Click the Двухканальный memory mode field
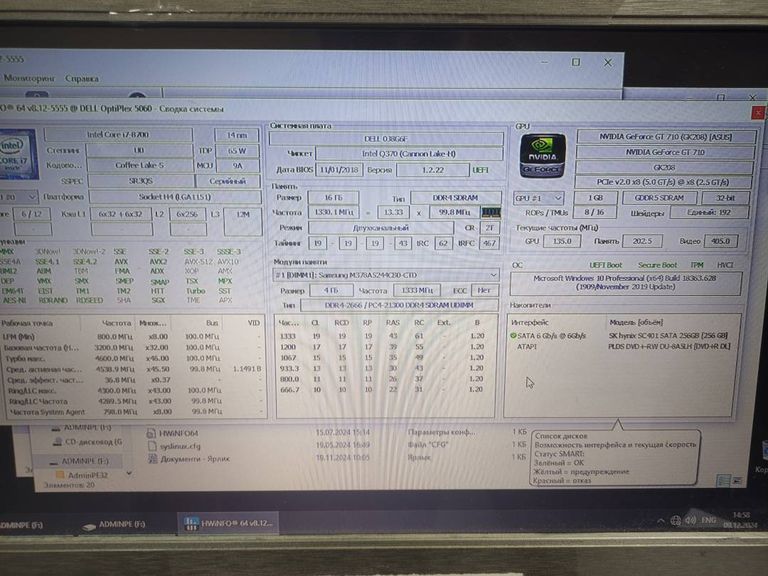Screen dimensions: 768x576 point(381,228)
